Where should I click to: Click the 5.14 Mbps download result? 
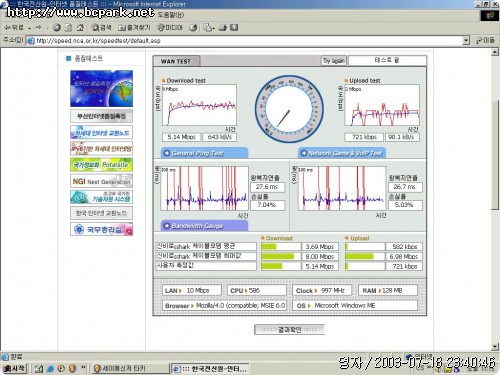coord(181,137)
